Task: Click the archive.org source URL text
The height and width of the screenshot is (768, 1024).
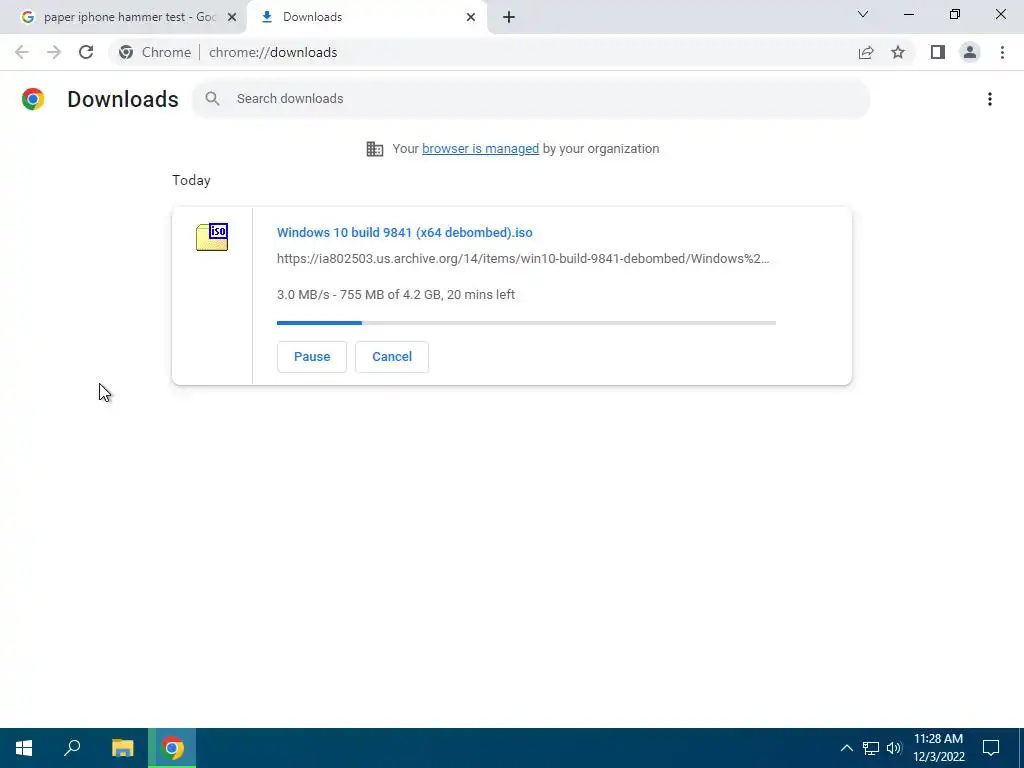Action: [523, 259]
